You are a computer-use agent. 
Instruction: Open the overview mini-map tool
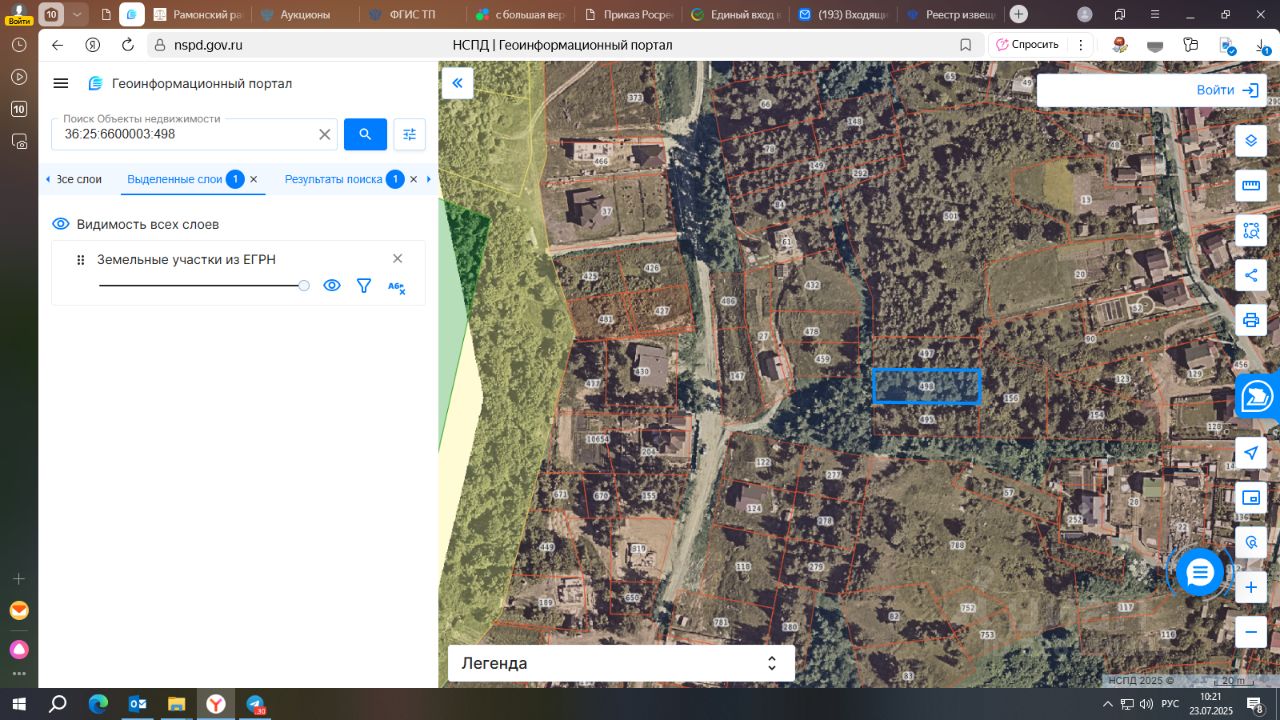[1251, 498]
